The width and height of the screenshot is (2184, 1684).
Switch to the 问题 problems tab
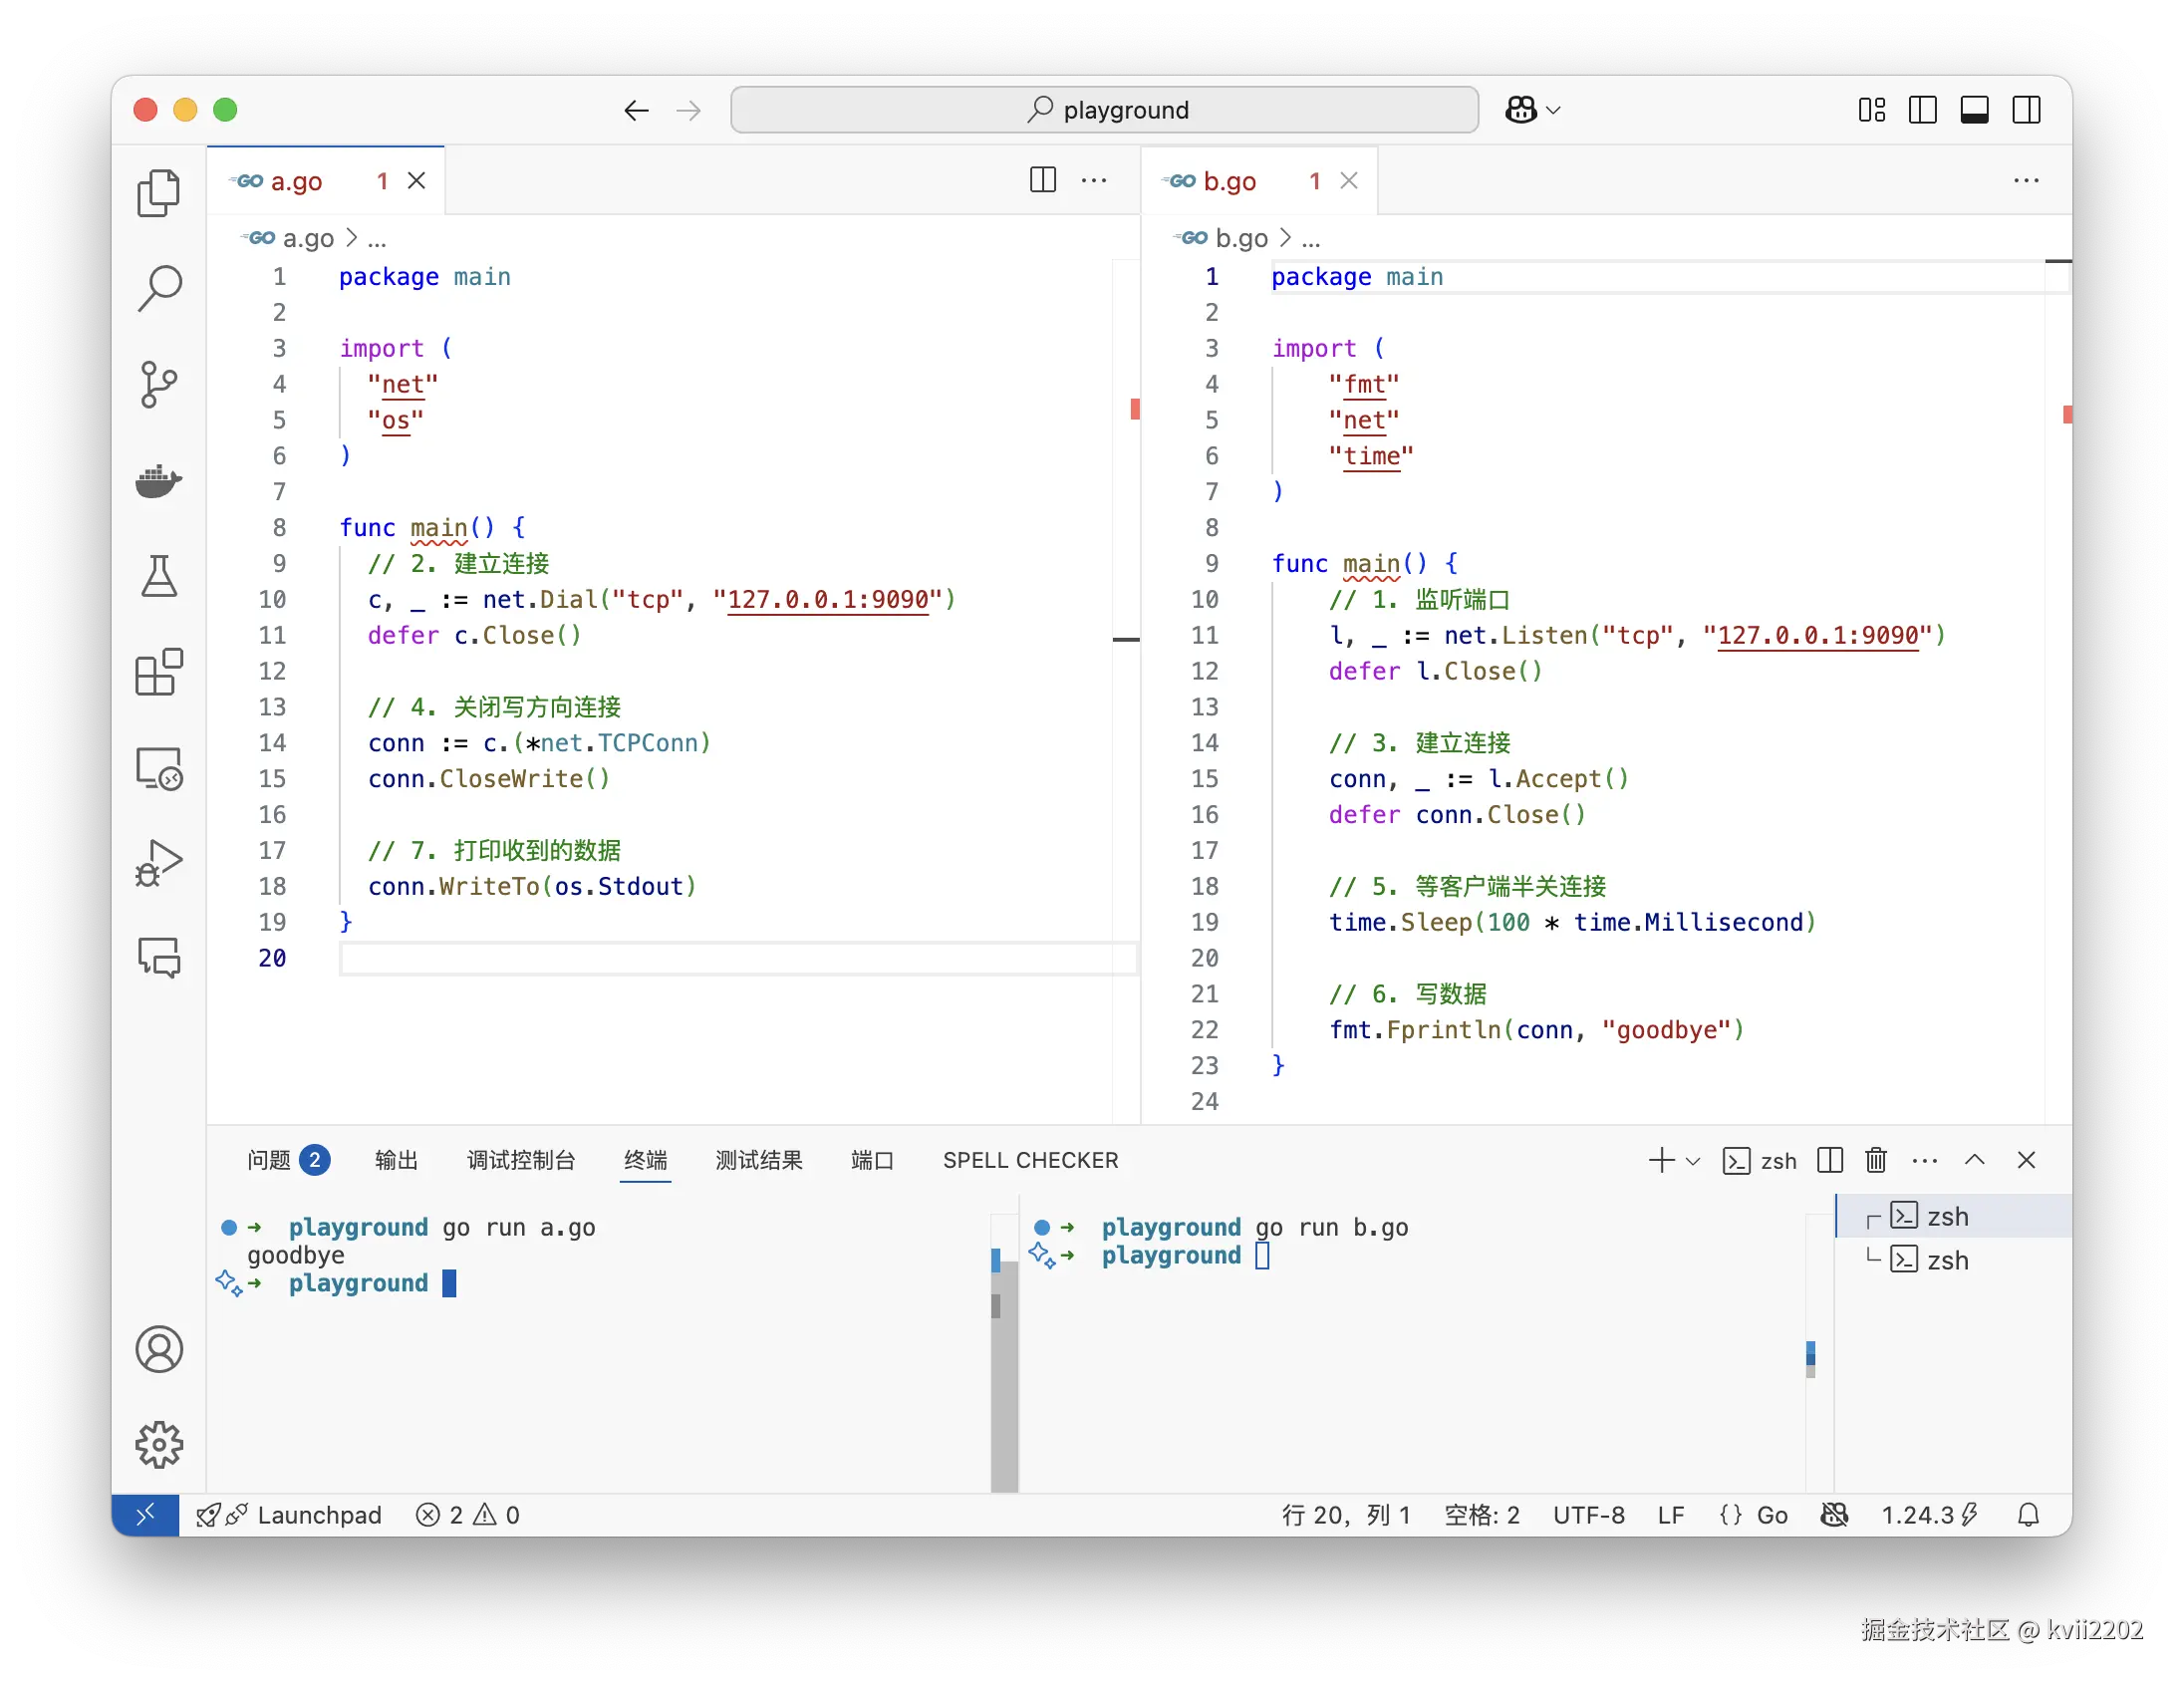pyautogui.click(x=269, y=1160)
